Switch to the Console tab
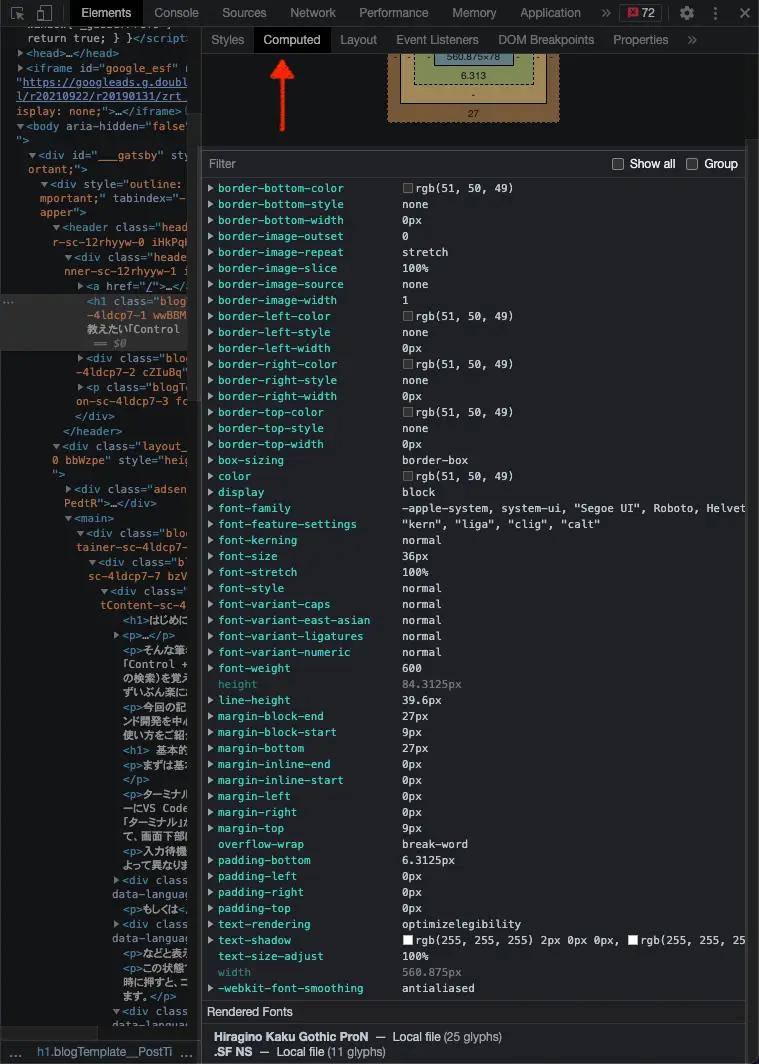Viewport: 759px width, 1064px height. (176, 13)
